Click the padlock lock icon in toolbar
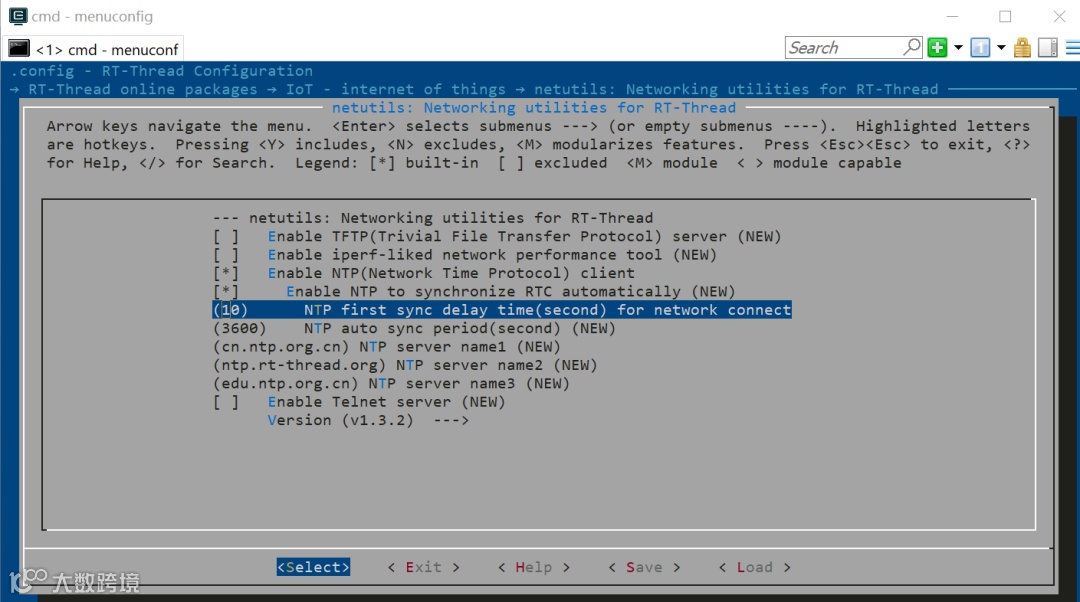Image resolution: width=1080 pixels, height=602 pixels. tap(1023, 48)
